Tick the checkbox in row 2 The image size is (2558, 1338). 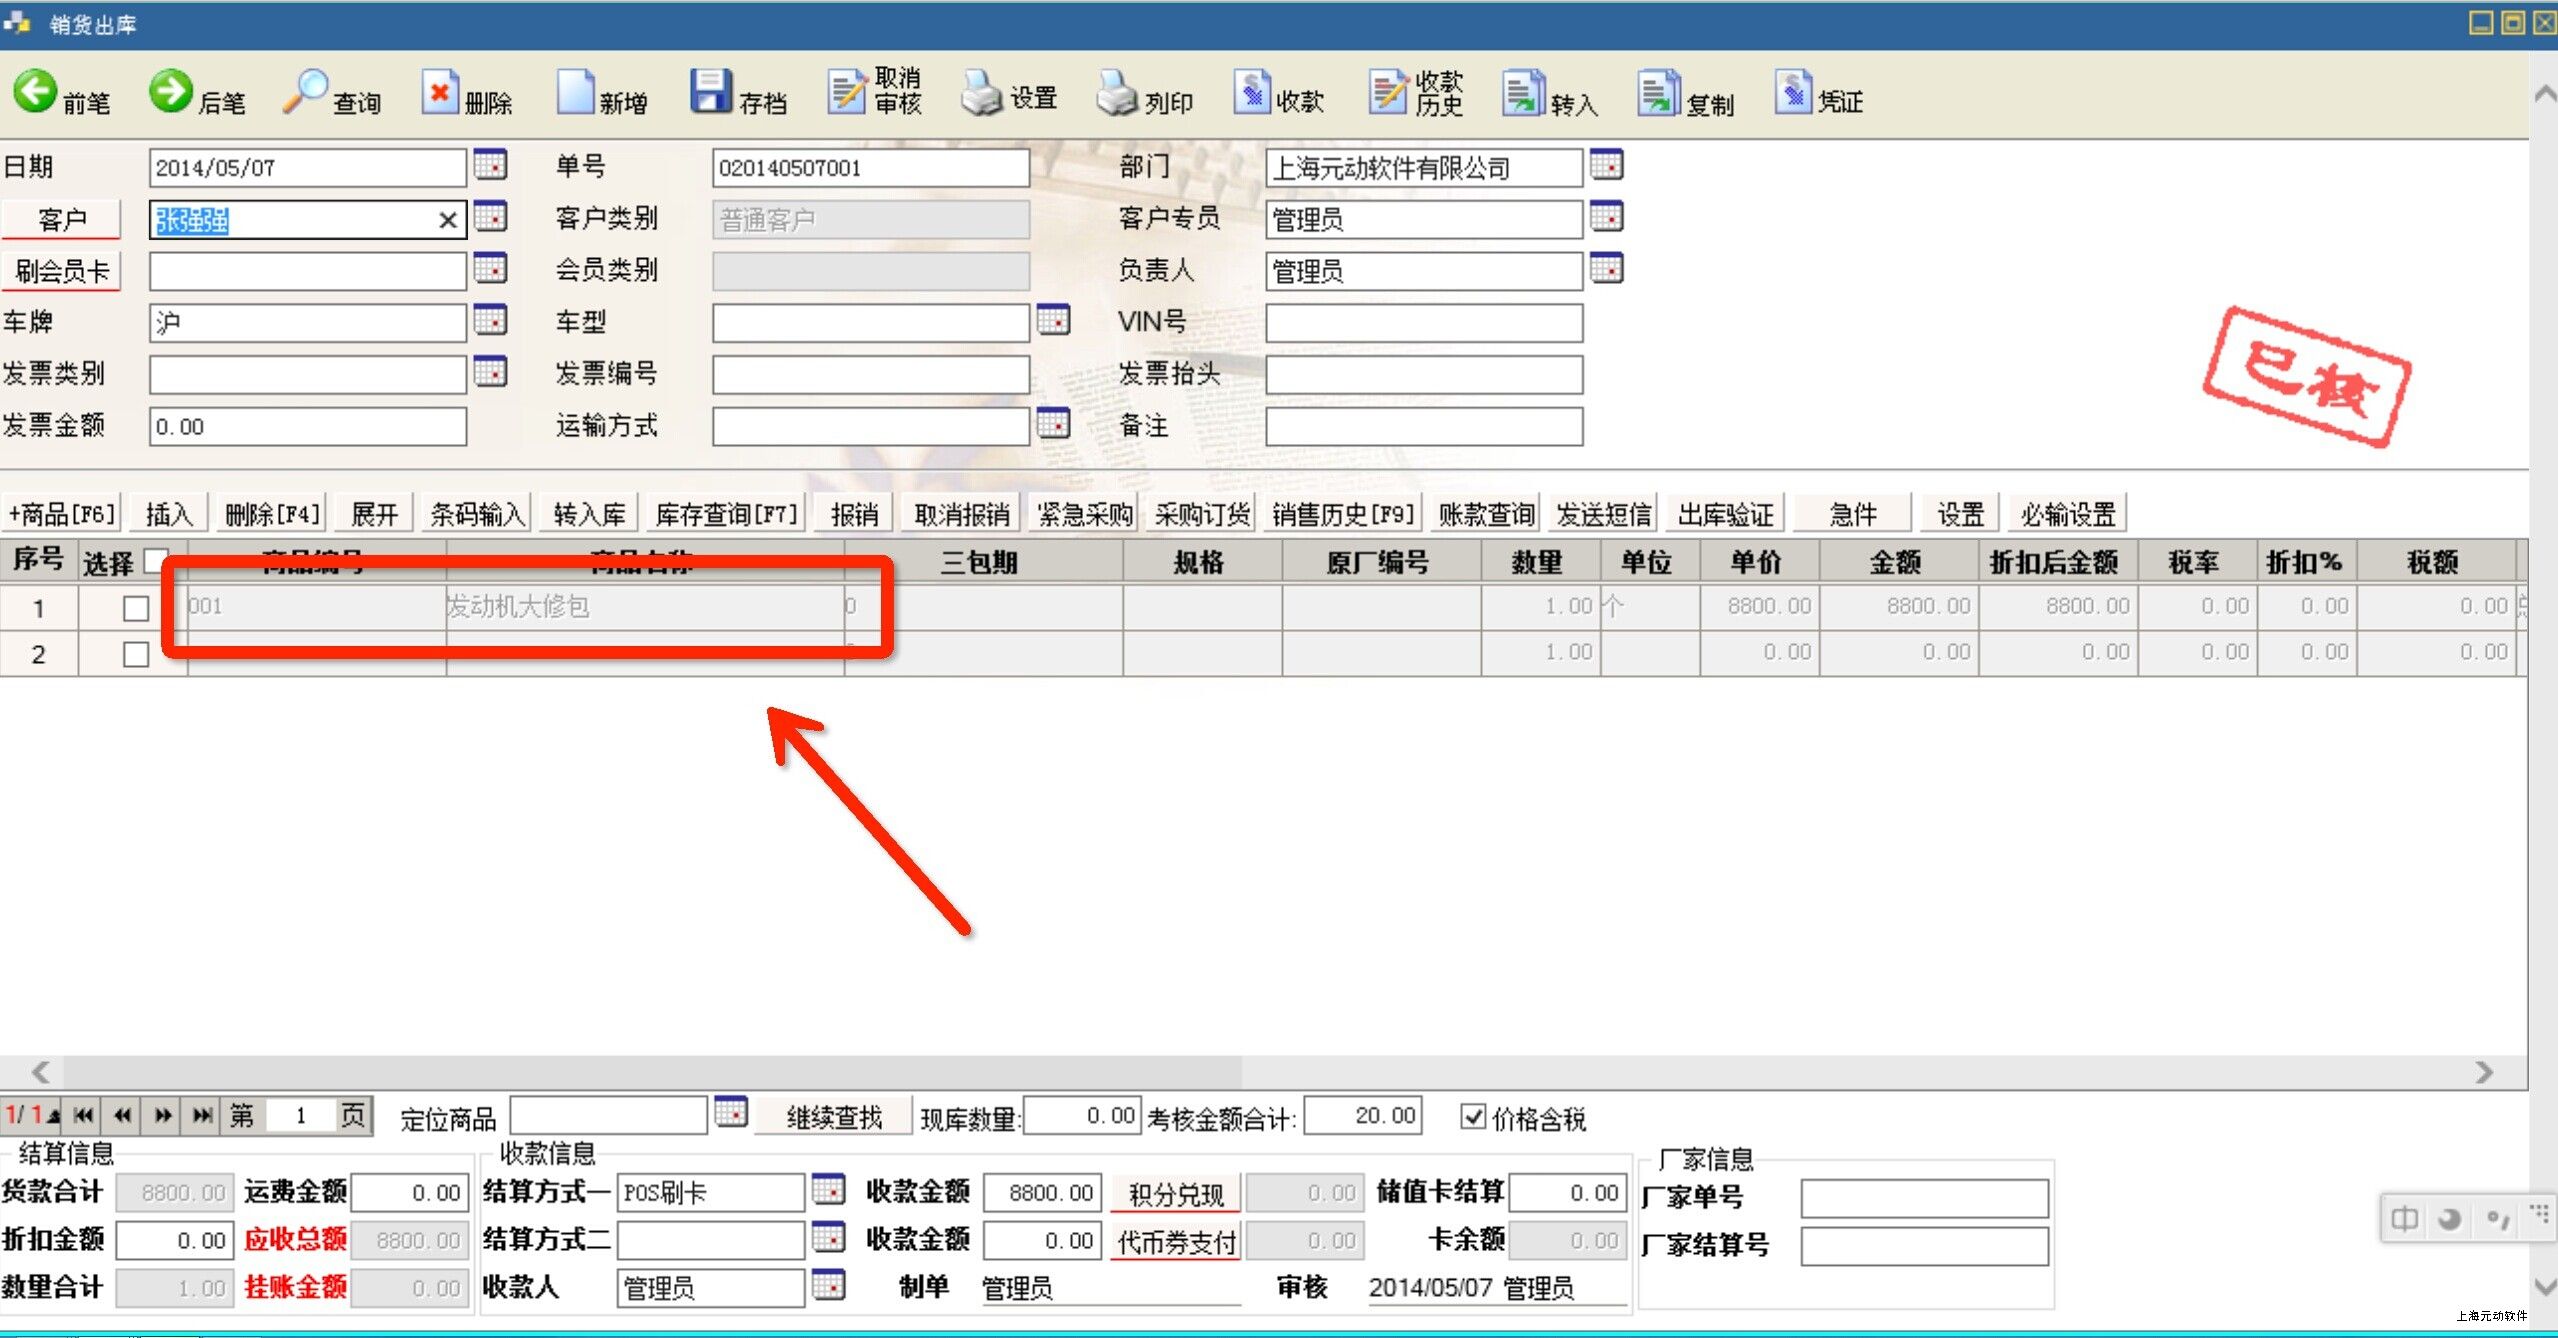tap(136, 654)
